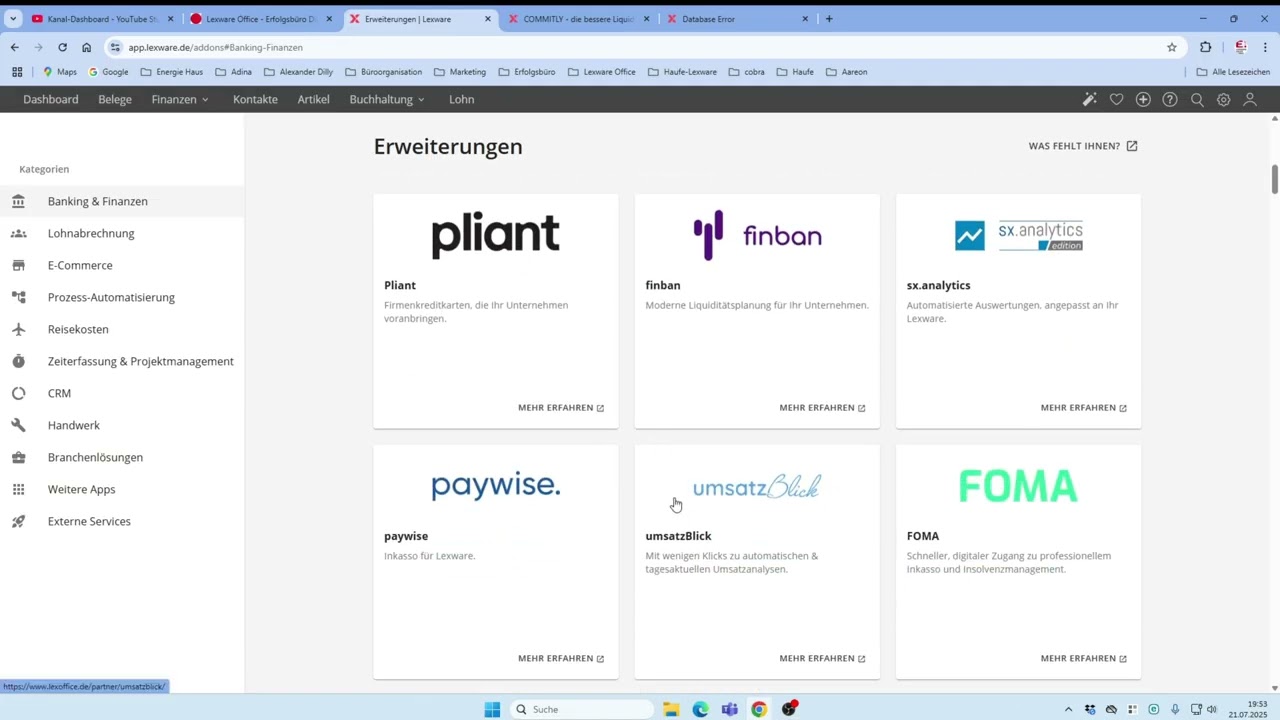Open Microsoft Teams from taskbar
Image resolution: width=1280 pixels, height=720 pixels.
point(730,709)
